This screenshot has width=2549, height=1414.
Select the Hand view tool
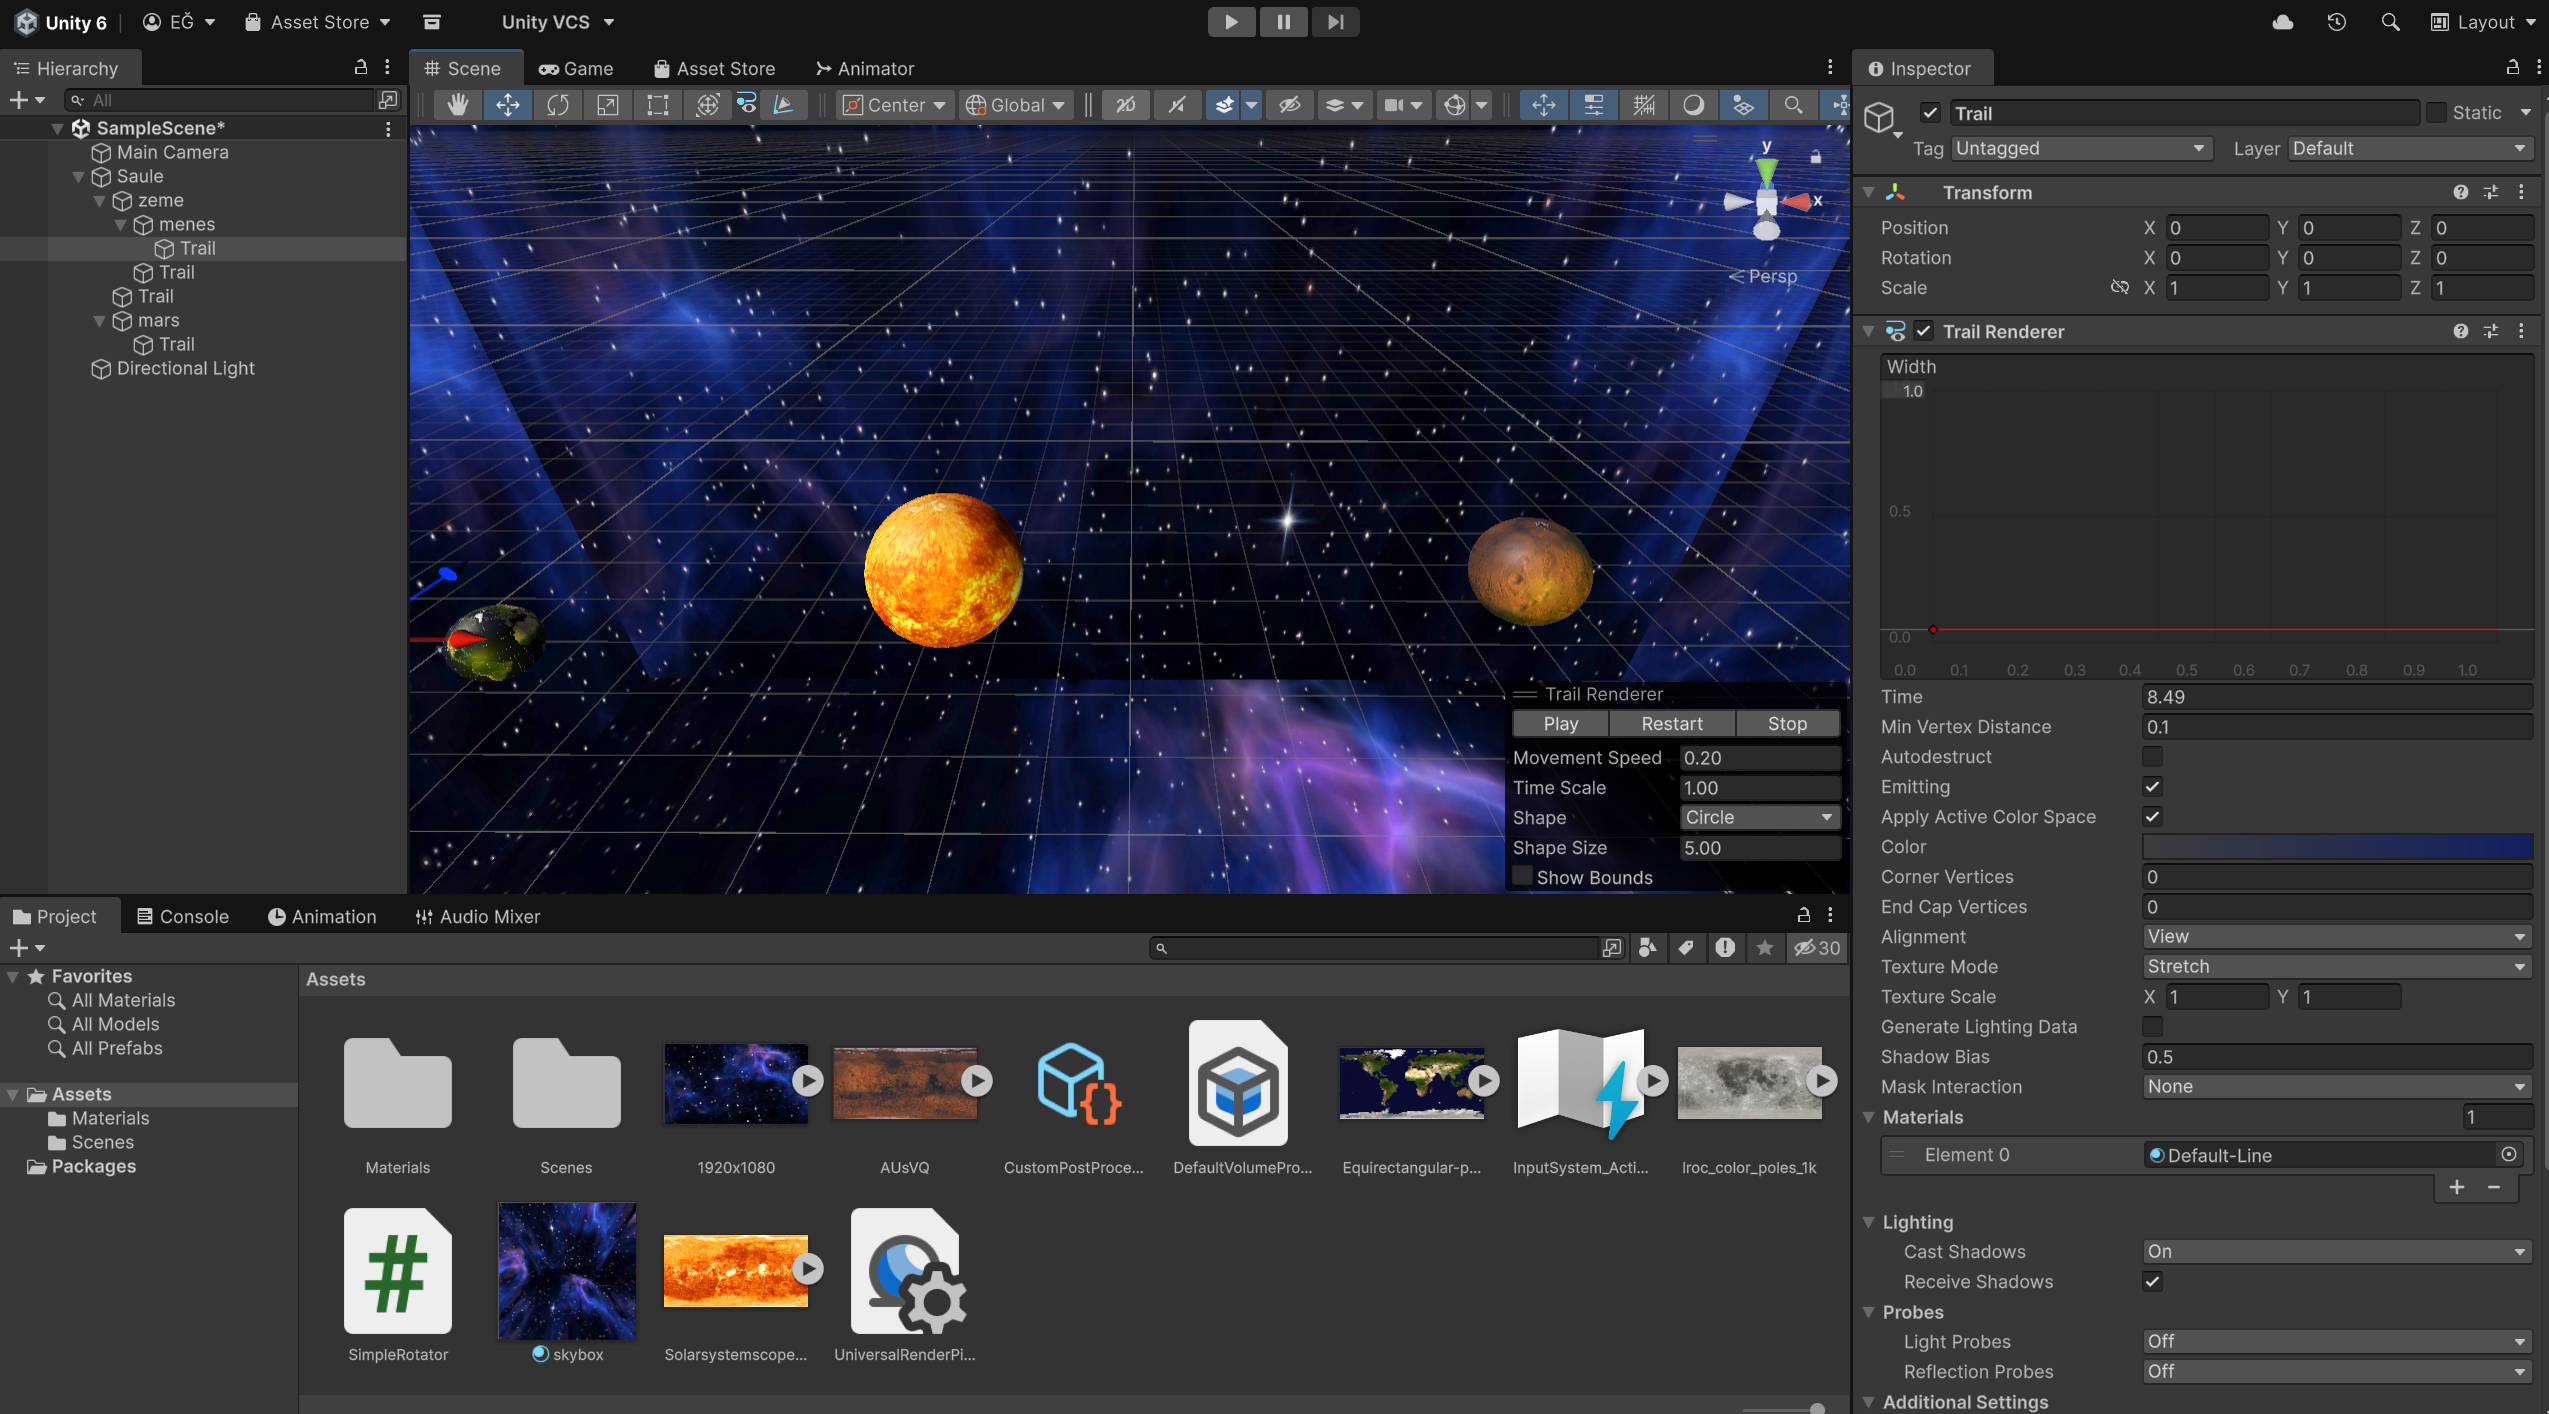[x=458, y=105]
